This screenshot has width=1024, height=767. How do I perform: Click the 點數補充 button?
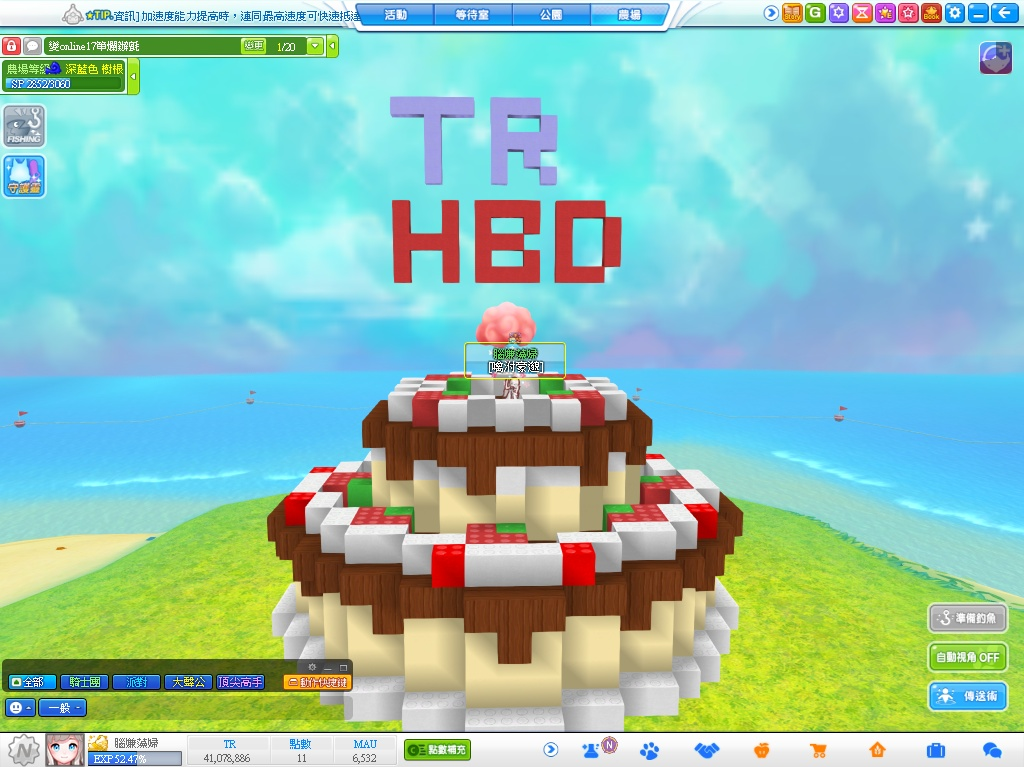coord(437,749)
